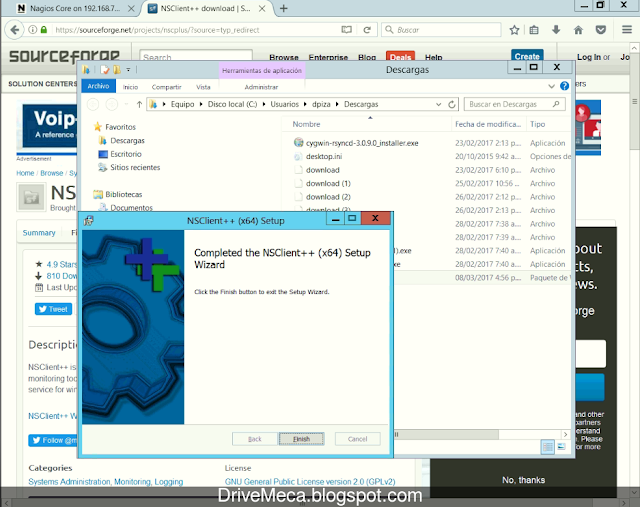This screenshot has width=640, height=507.
Task: Close the Nagios Core tab
Action: pyautogui.click(x=131, y=8)
